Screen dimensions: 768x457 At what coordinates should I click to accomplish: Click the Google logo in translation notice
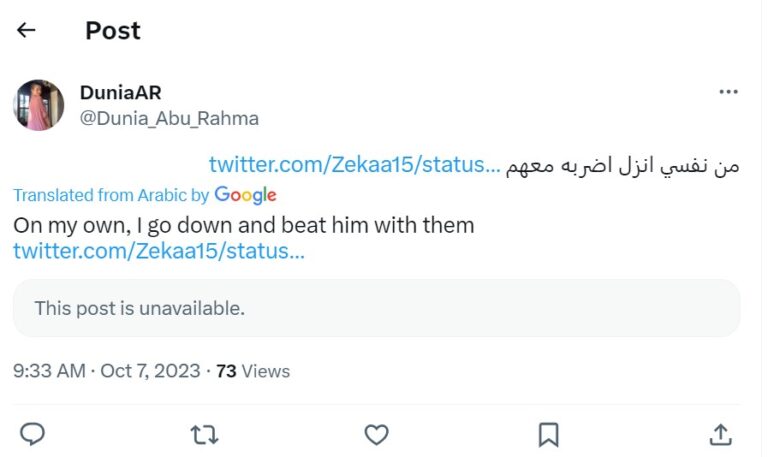[245, 195]
